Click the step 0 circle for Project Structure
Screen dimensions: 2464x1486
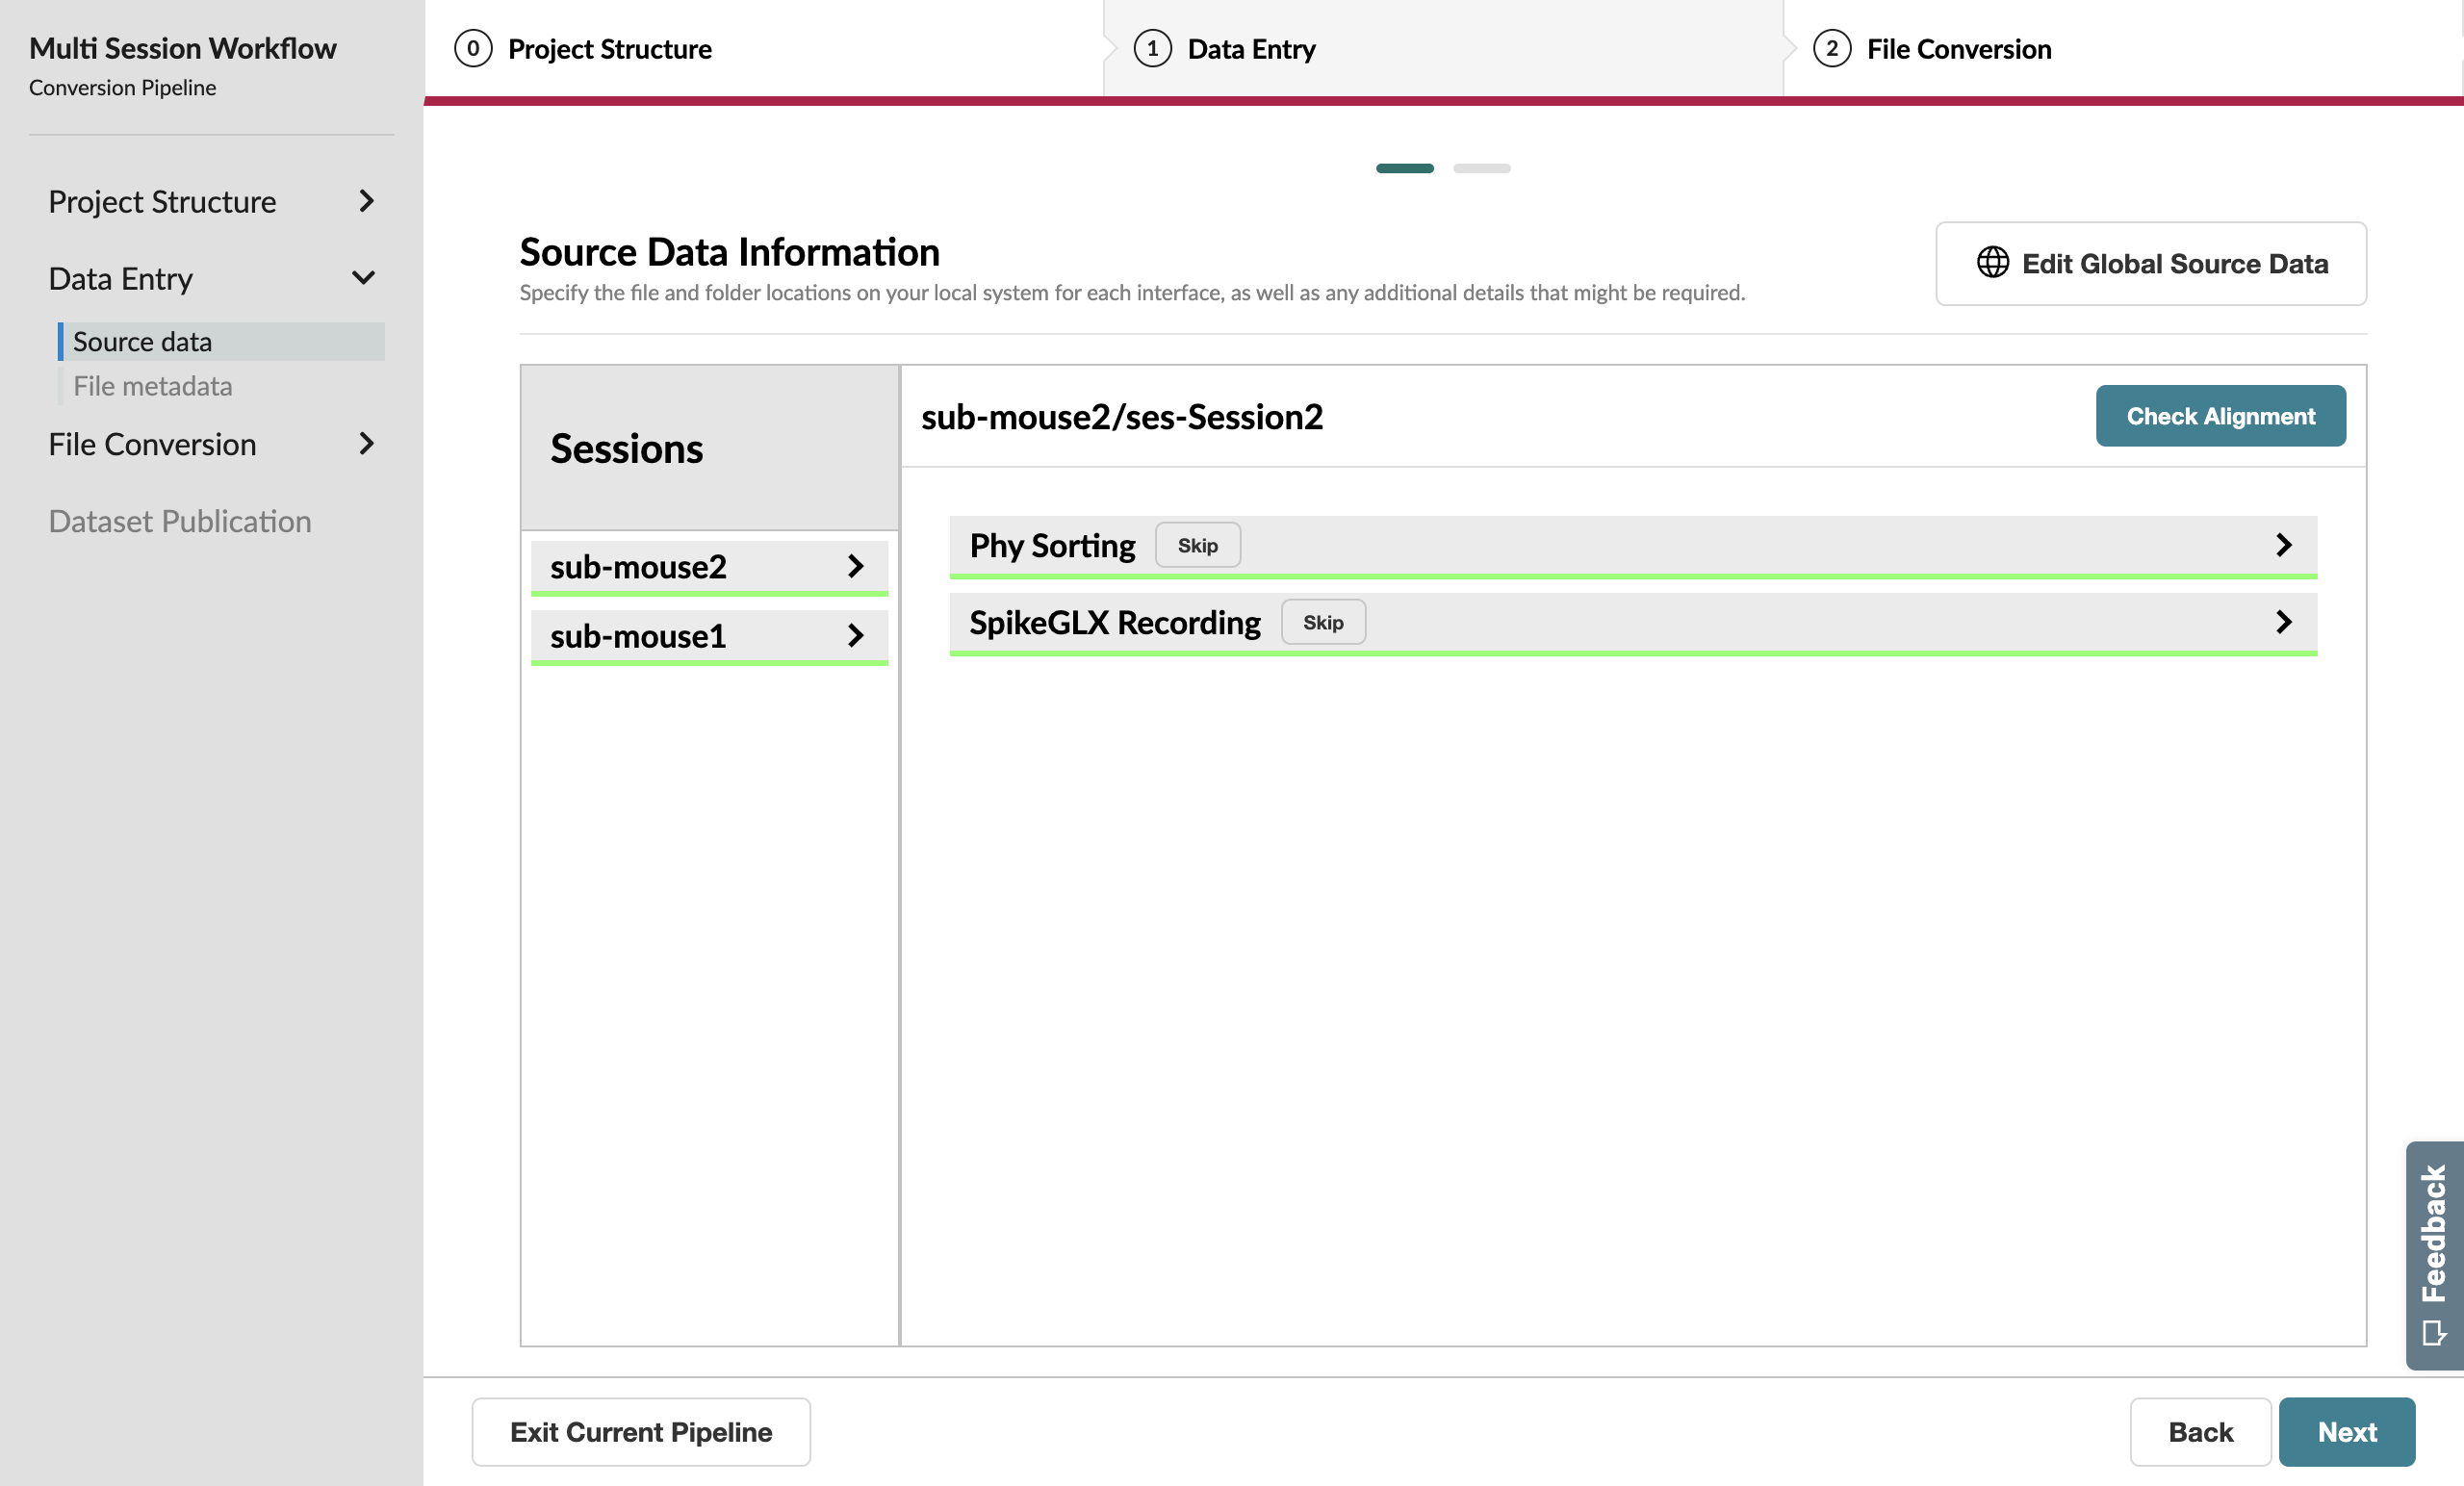pyautogui.click(x=473, y=48)
